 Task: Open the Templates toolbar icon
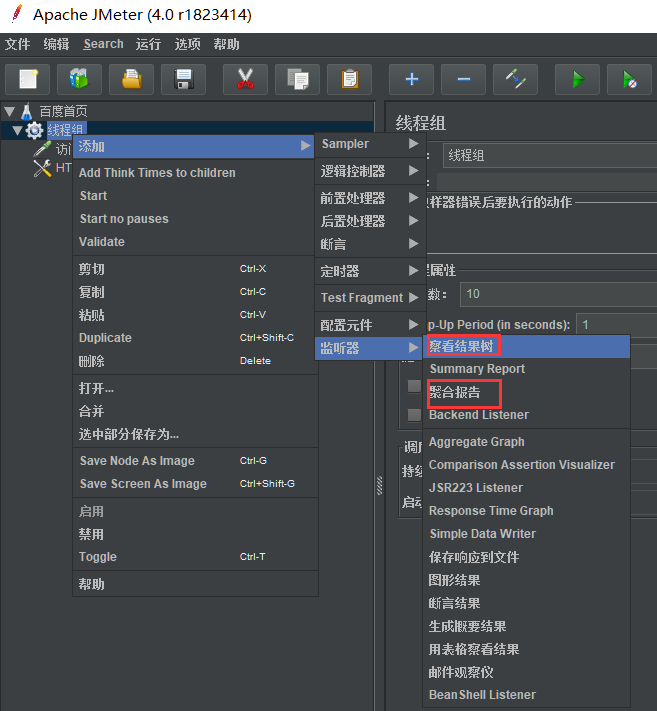point(79,79)
